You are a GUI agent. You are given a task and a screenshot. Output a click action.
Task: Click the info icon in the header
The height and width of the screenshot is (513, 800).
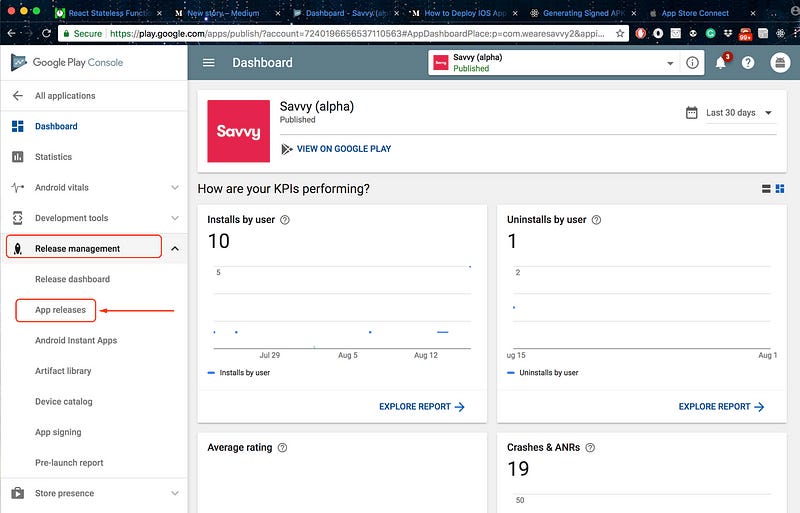click(692, 62)
